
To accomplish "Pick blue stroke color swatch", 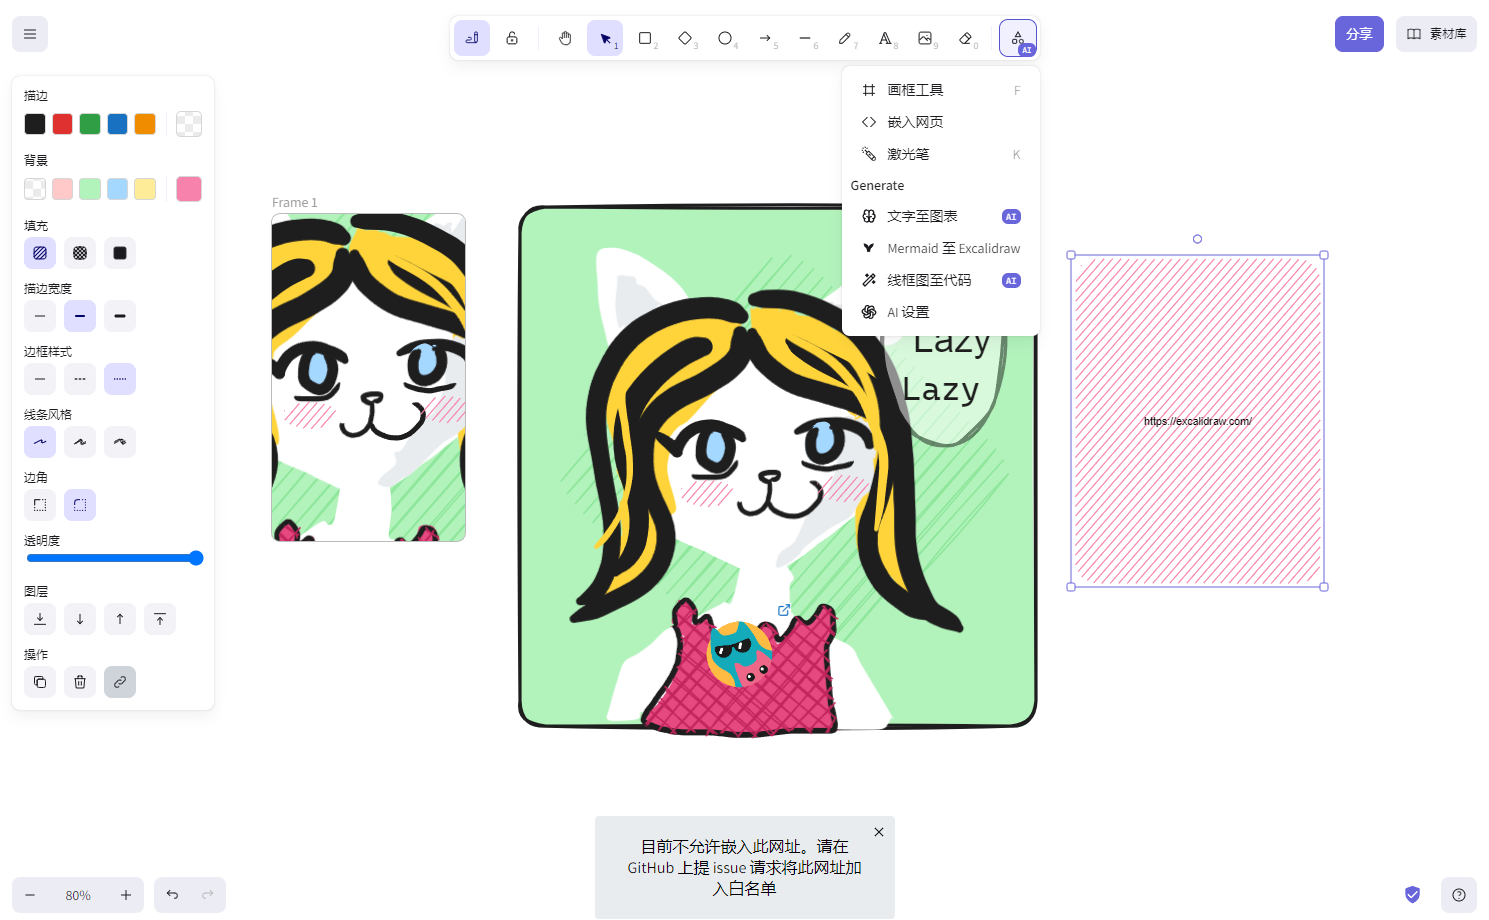I will pos(117,124).
